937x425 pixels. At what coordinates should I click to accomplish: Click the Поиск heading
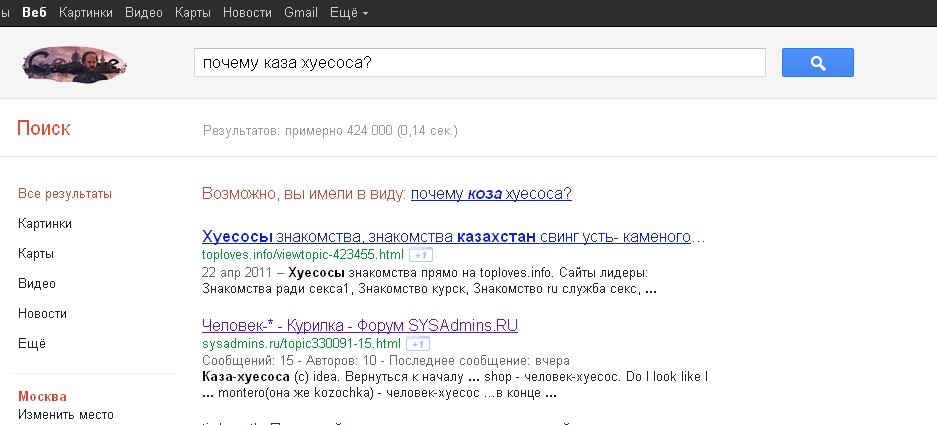tap(43, 128)
